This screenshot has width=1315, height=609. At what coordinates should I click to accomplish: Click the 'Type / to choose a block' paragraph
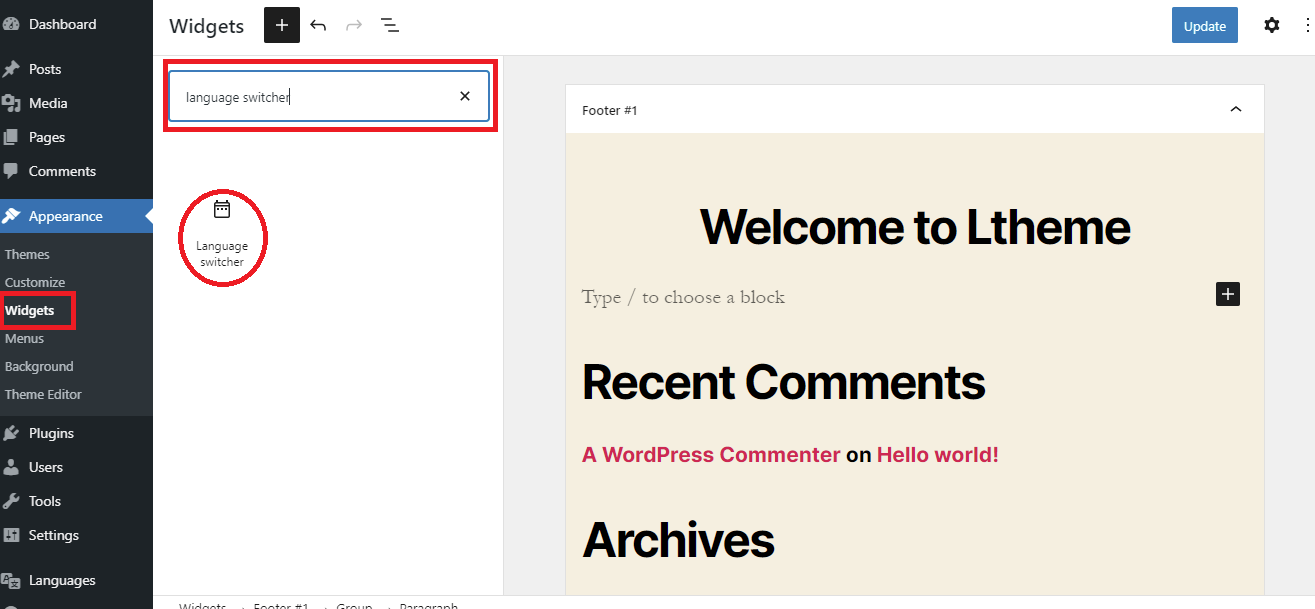pyautogui.click(x=684, y=297)
